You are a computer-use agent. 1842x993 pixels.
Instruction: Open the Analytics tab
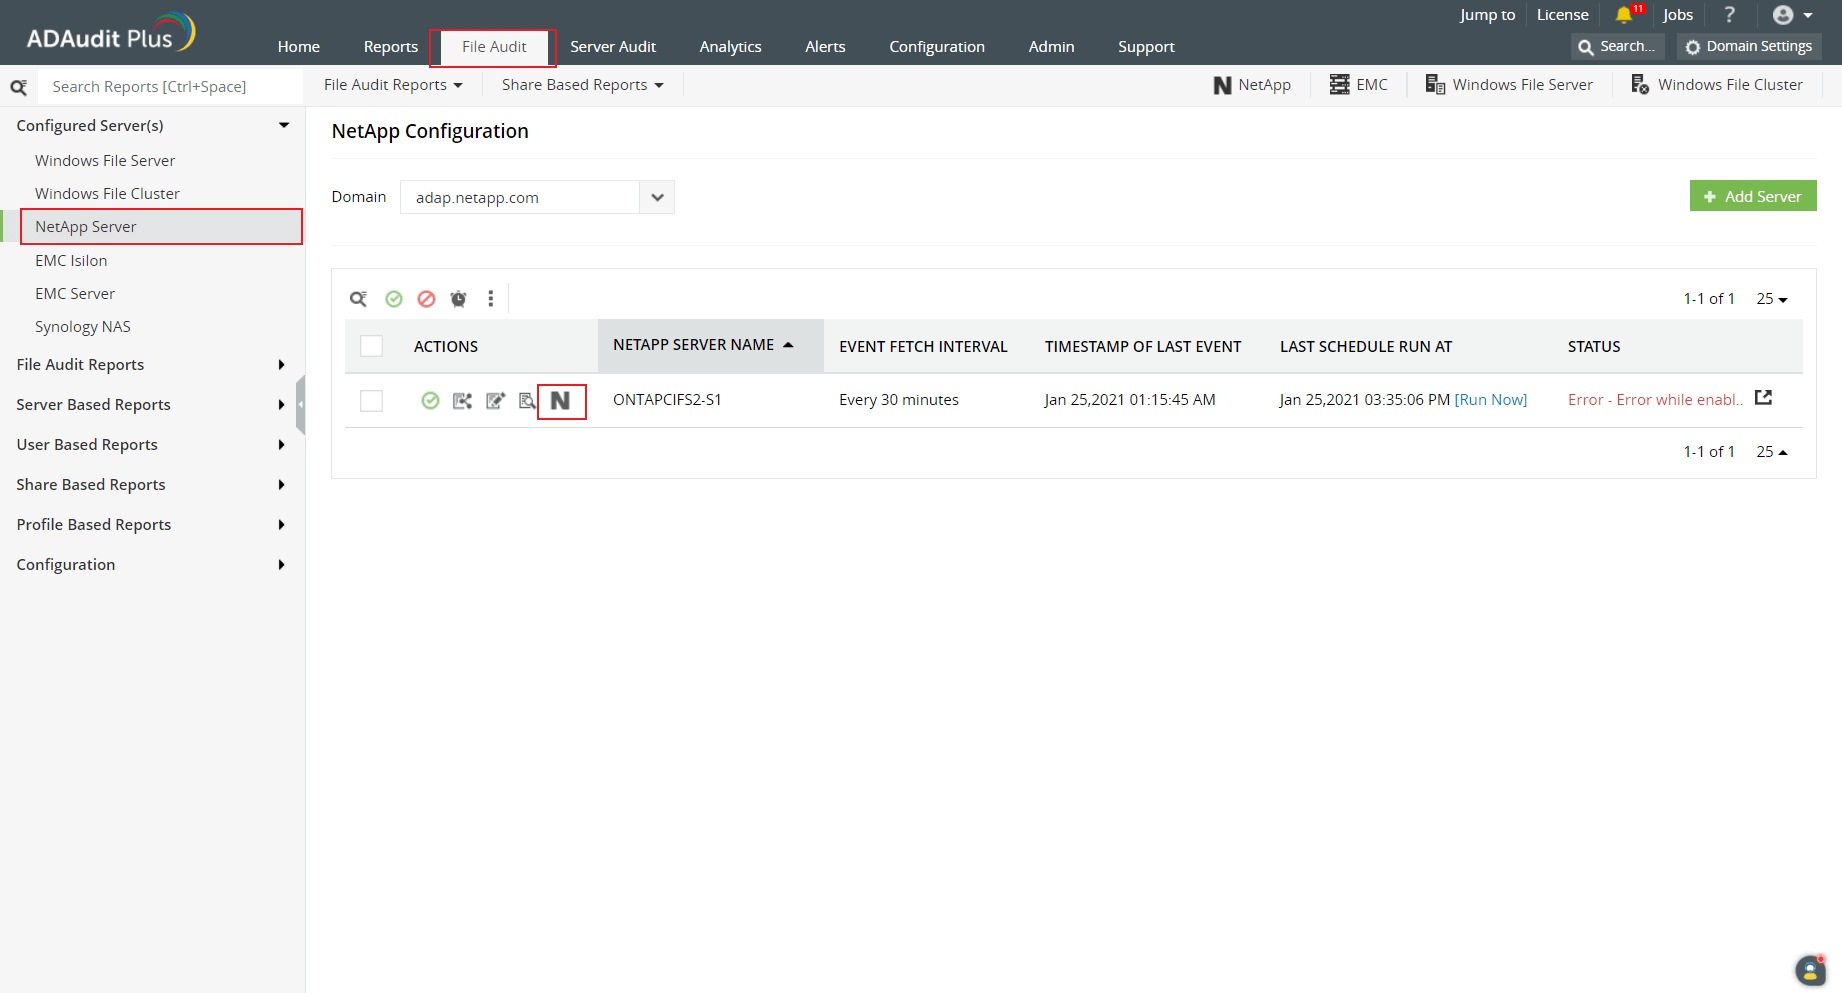coord(730,47)
